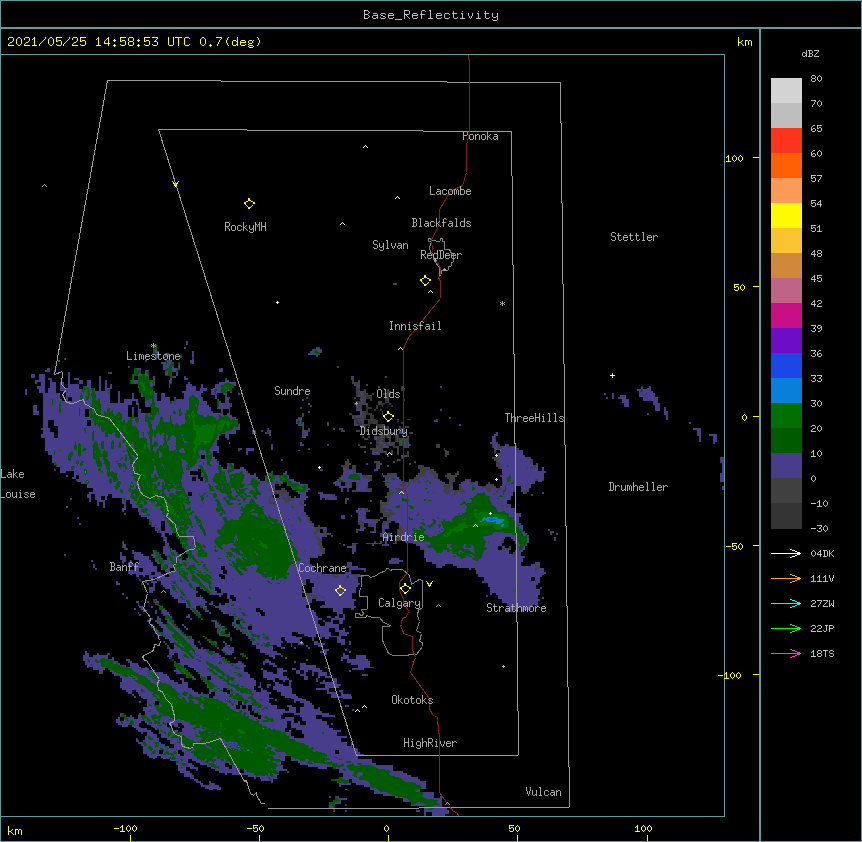Screen dimensions: 862x842
Task: Pick the purple 36-39 dBZ legend swatch
Action: 786,341
